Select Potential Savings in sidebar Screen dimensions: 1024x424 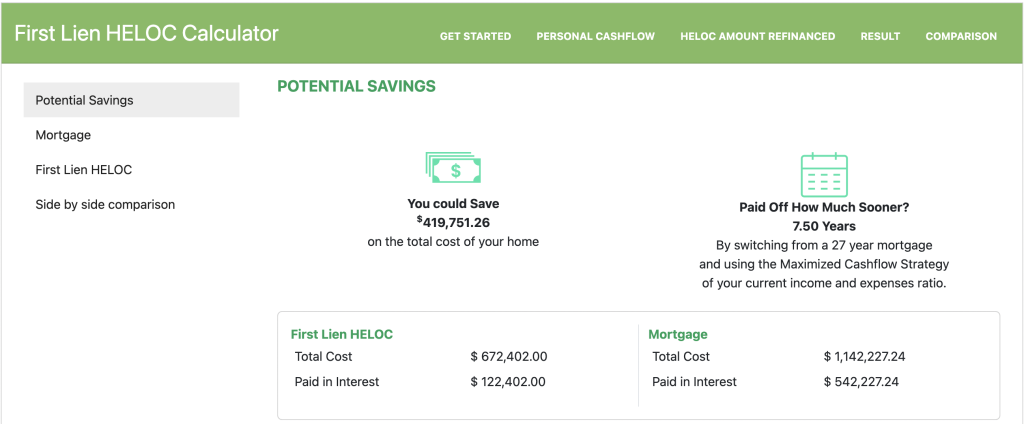[x=84, y=100]
